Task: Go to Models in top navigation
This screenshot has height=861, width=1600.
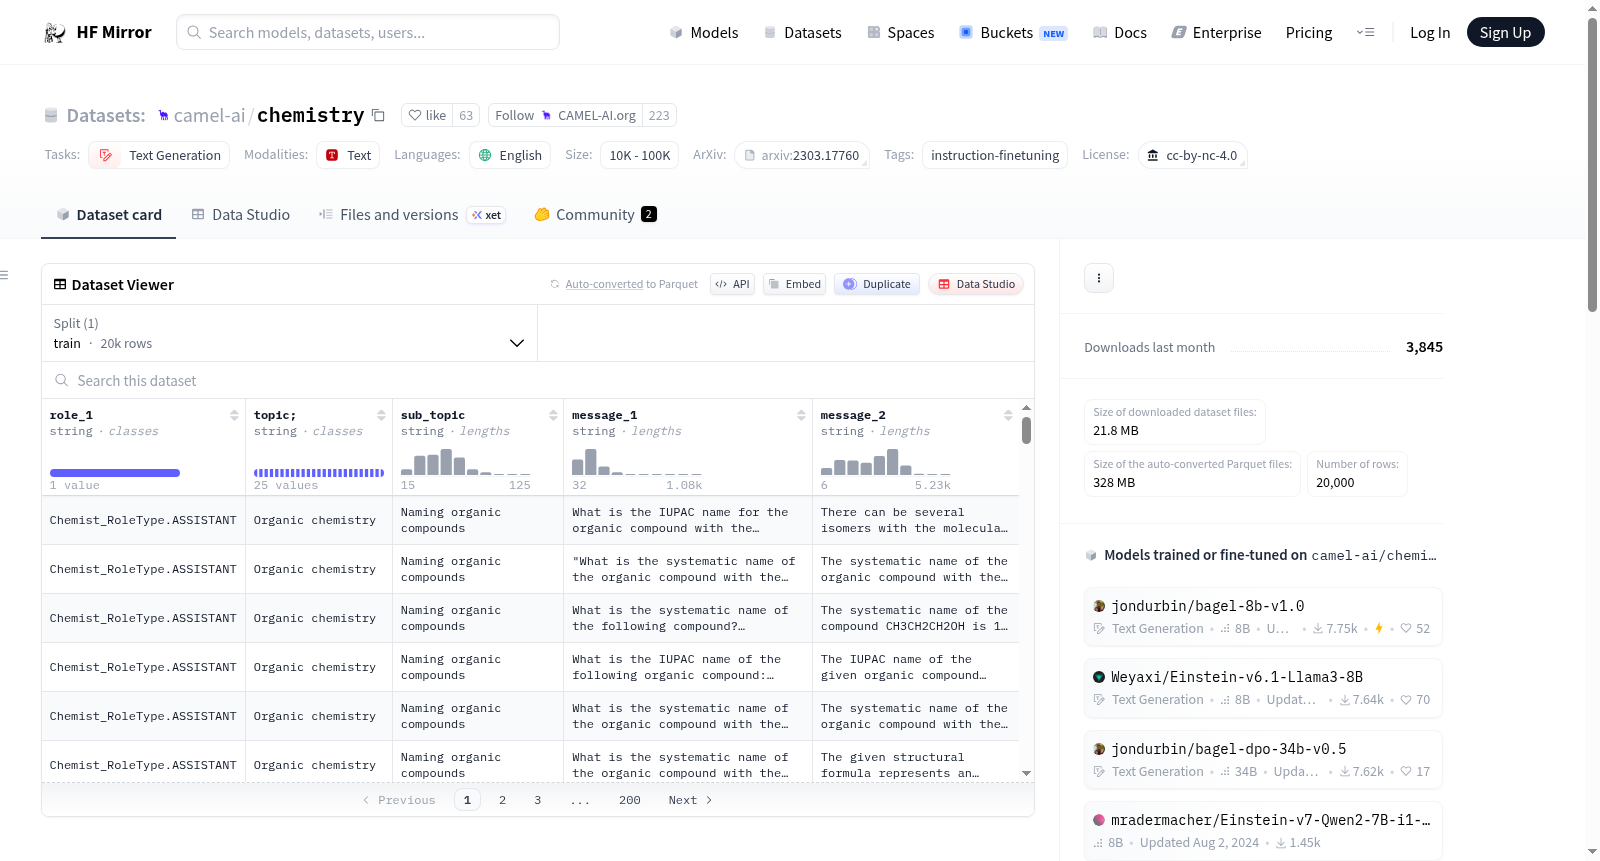Action: pyautogui.click(x=703, y=33)
